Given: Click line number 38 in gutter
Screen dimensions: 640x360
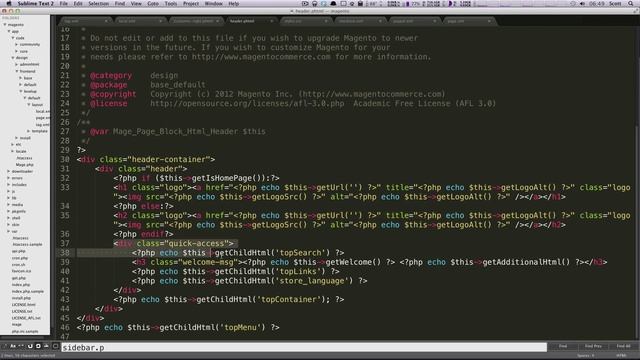Looking at the screenshot, I should pyautogui.click(x=65, y=253).
